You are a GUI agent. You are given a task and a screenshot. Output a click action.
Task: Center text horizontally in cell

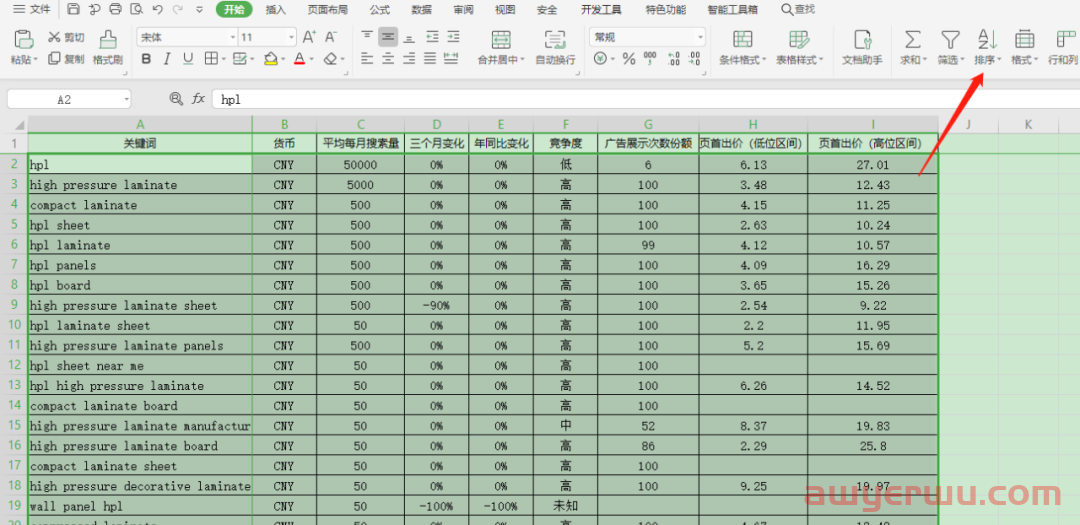[388, 59]
